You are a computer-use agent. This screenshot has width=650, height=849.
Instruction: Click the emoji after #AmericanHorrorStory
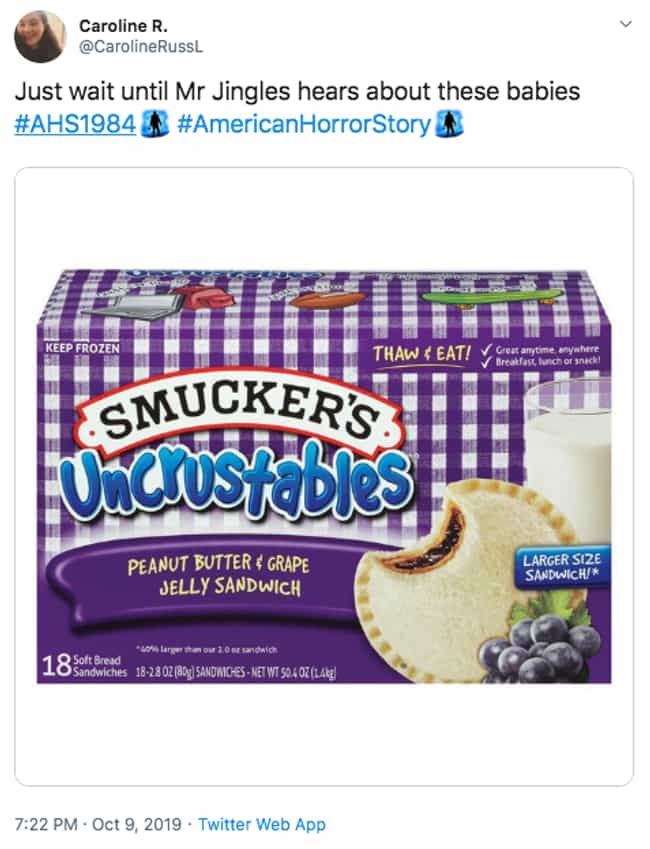click(450, 123)
